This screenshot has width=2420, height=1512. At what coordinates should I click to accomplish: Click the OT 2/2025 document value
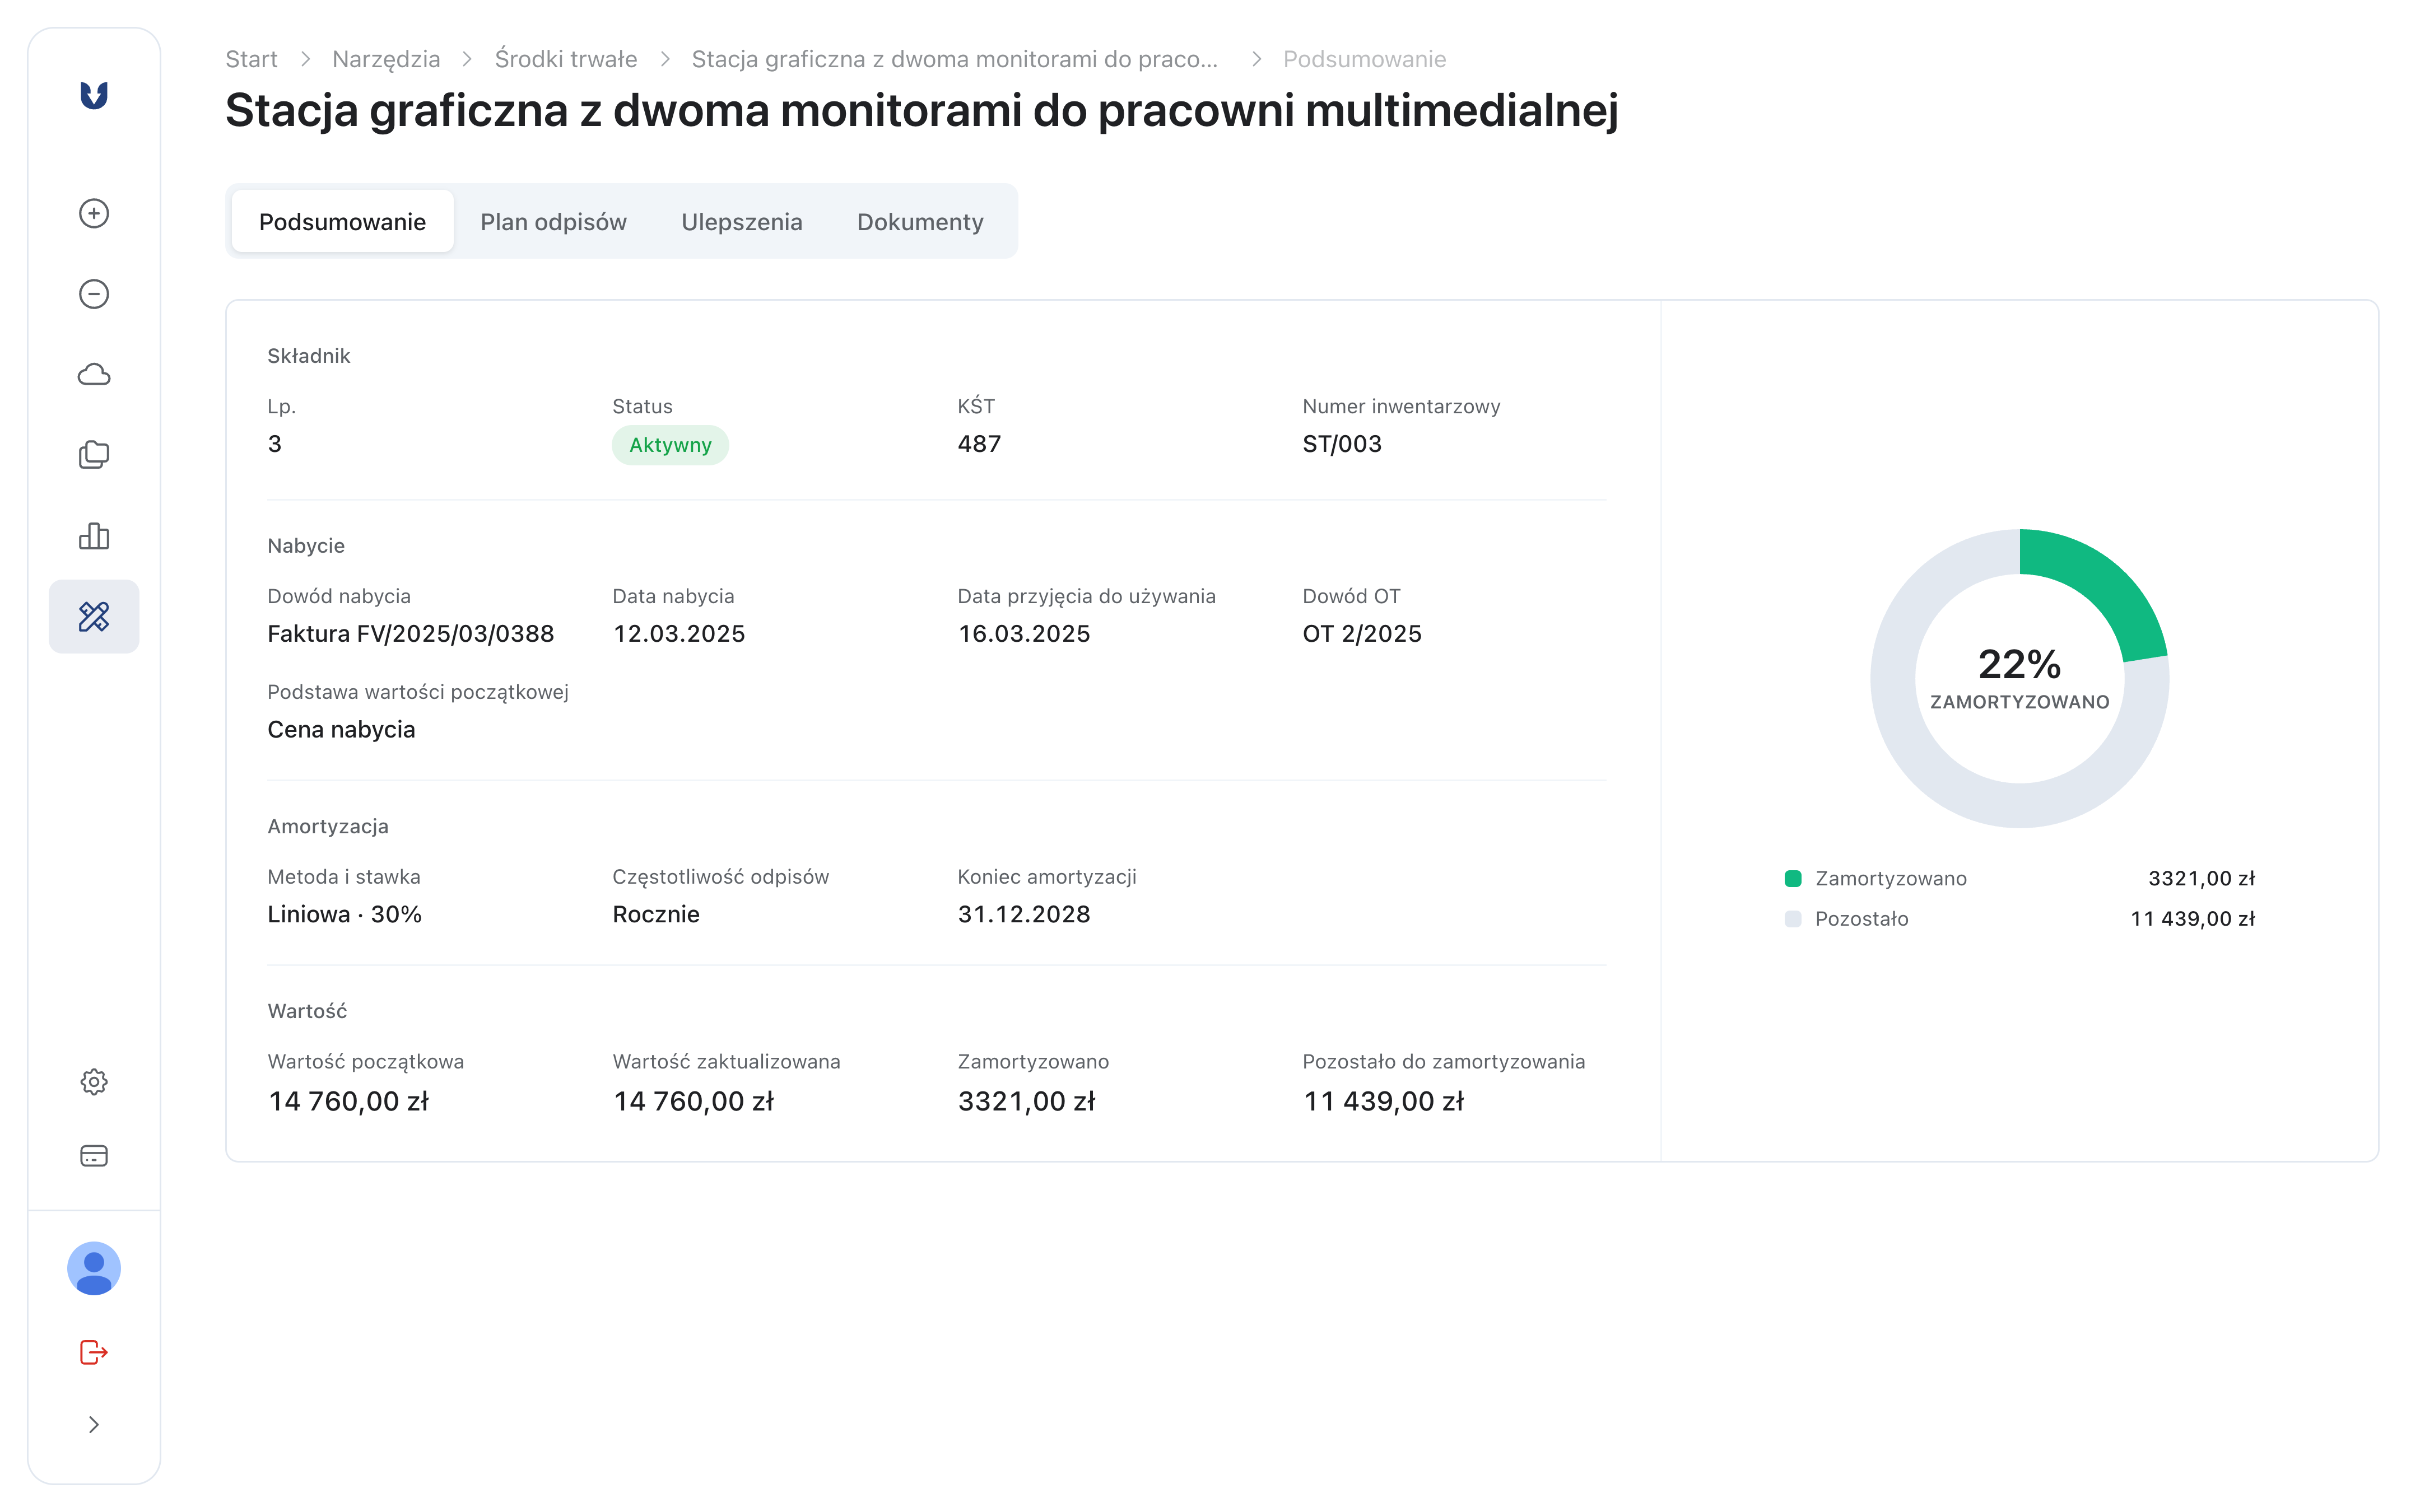(x=1362, y=634)
